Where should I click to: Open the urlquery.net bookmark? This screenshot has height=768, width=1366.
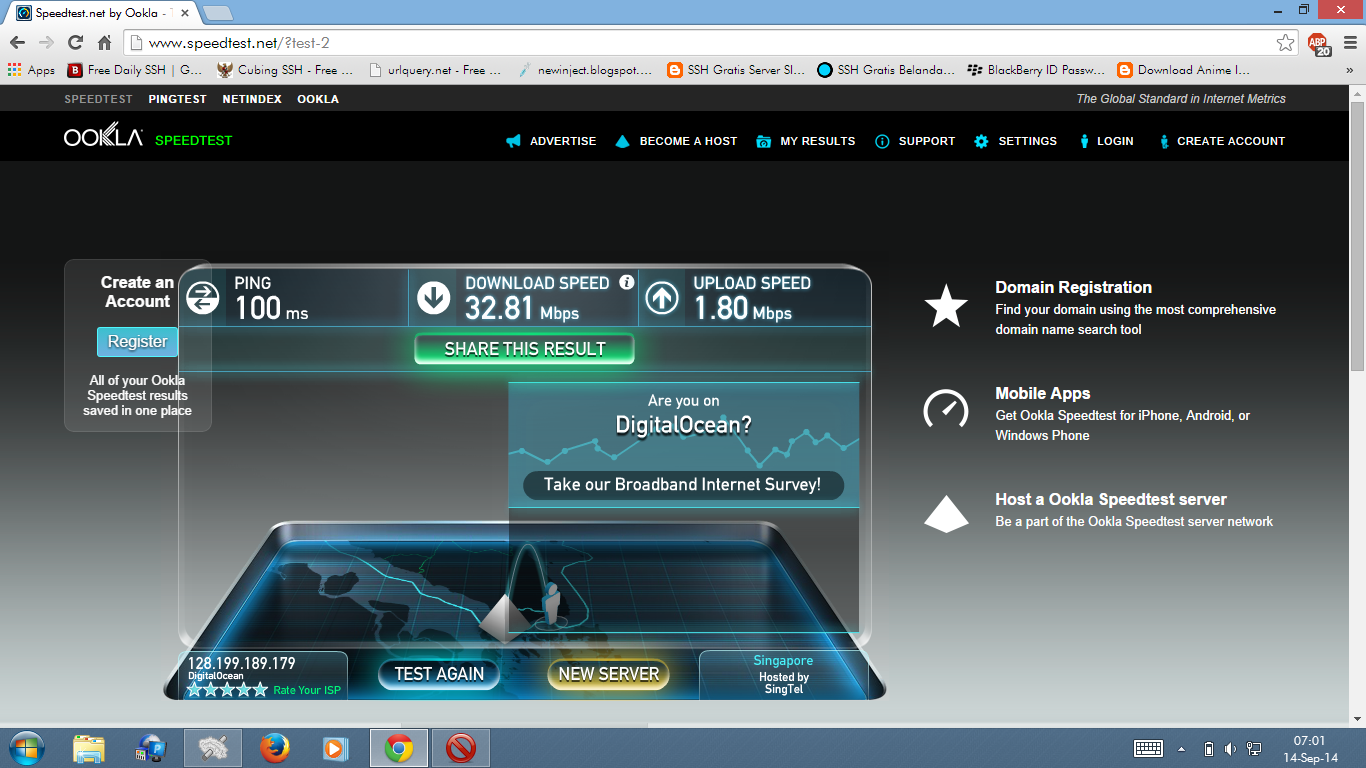[435, 70]
